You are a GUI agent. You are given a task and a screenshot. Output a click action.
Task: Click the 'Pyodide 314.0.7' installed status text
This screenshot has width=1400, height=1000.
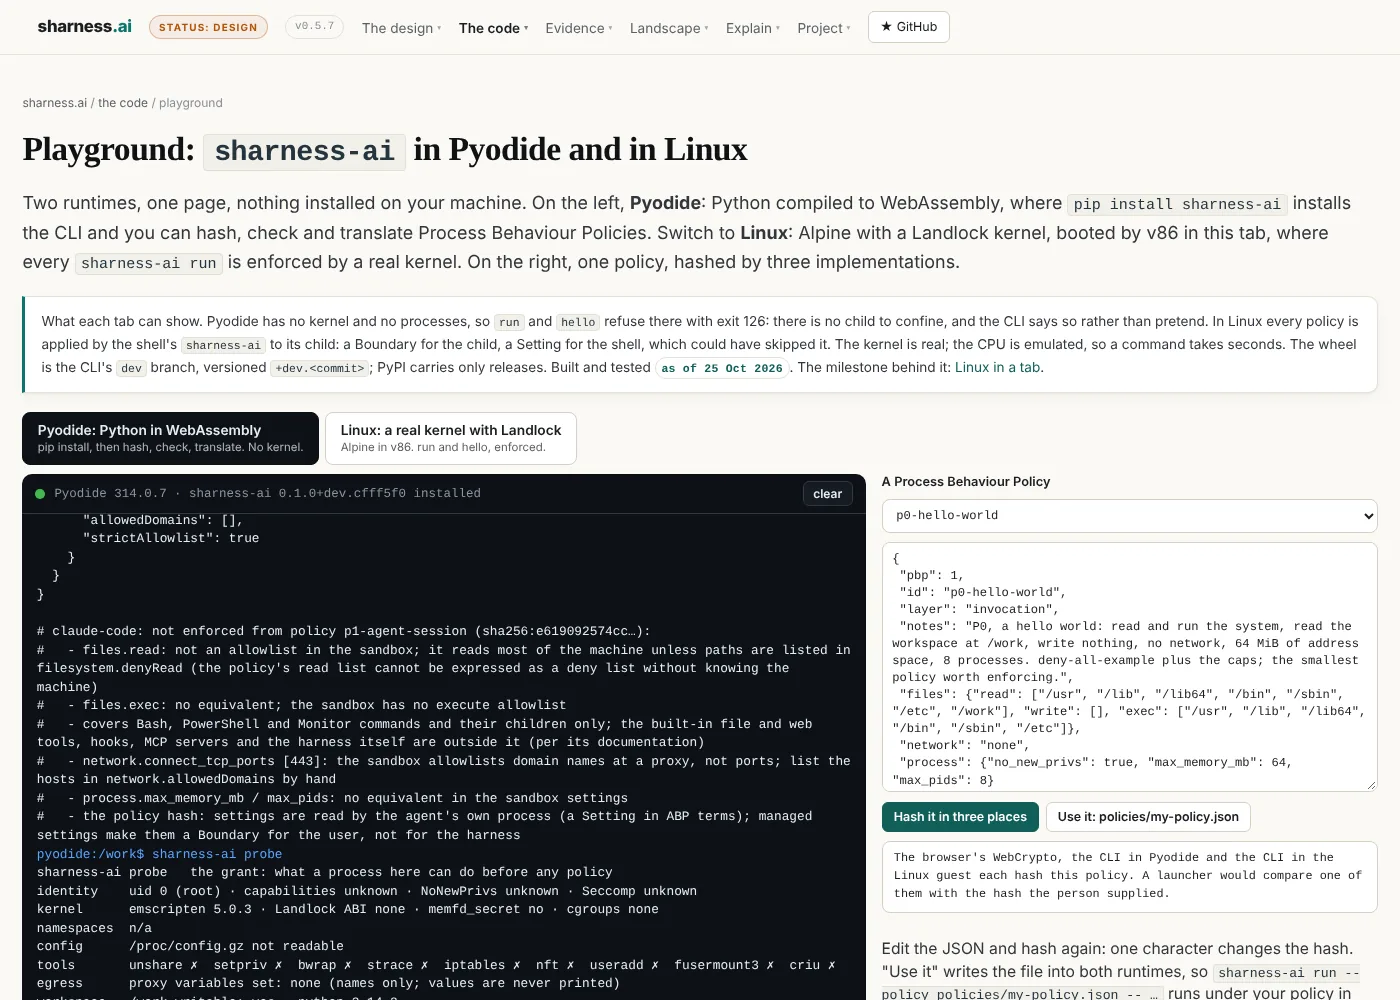click(x=267, y=493)
